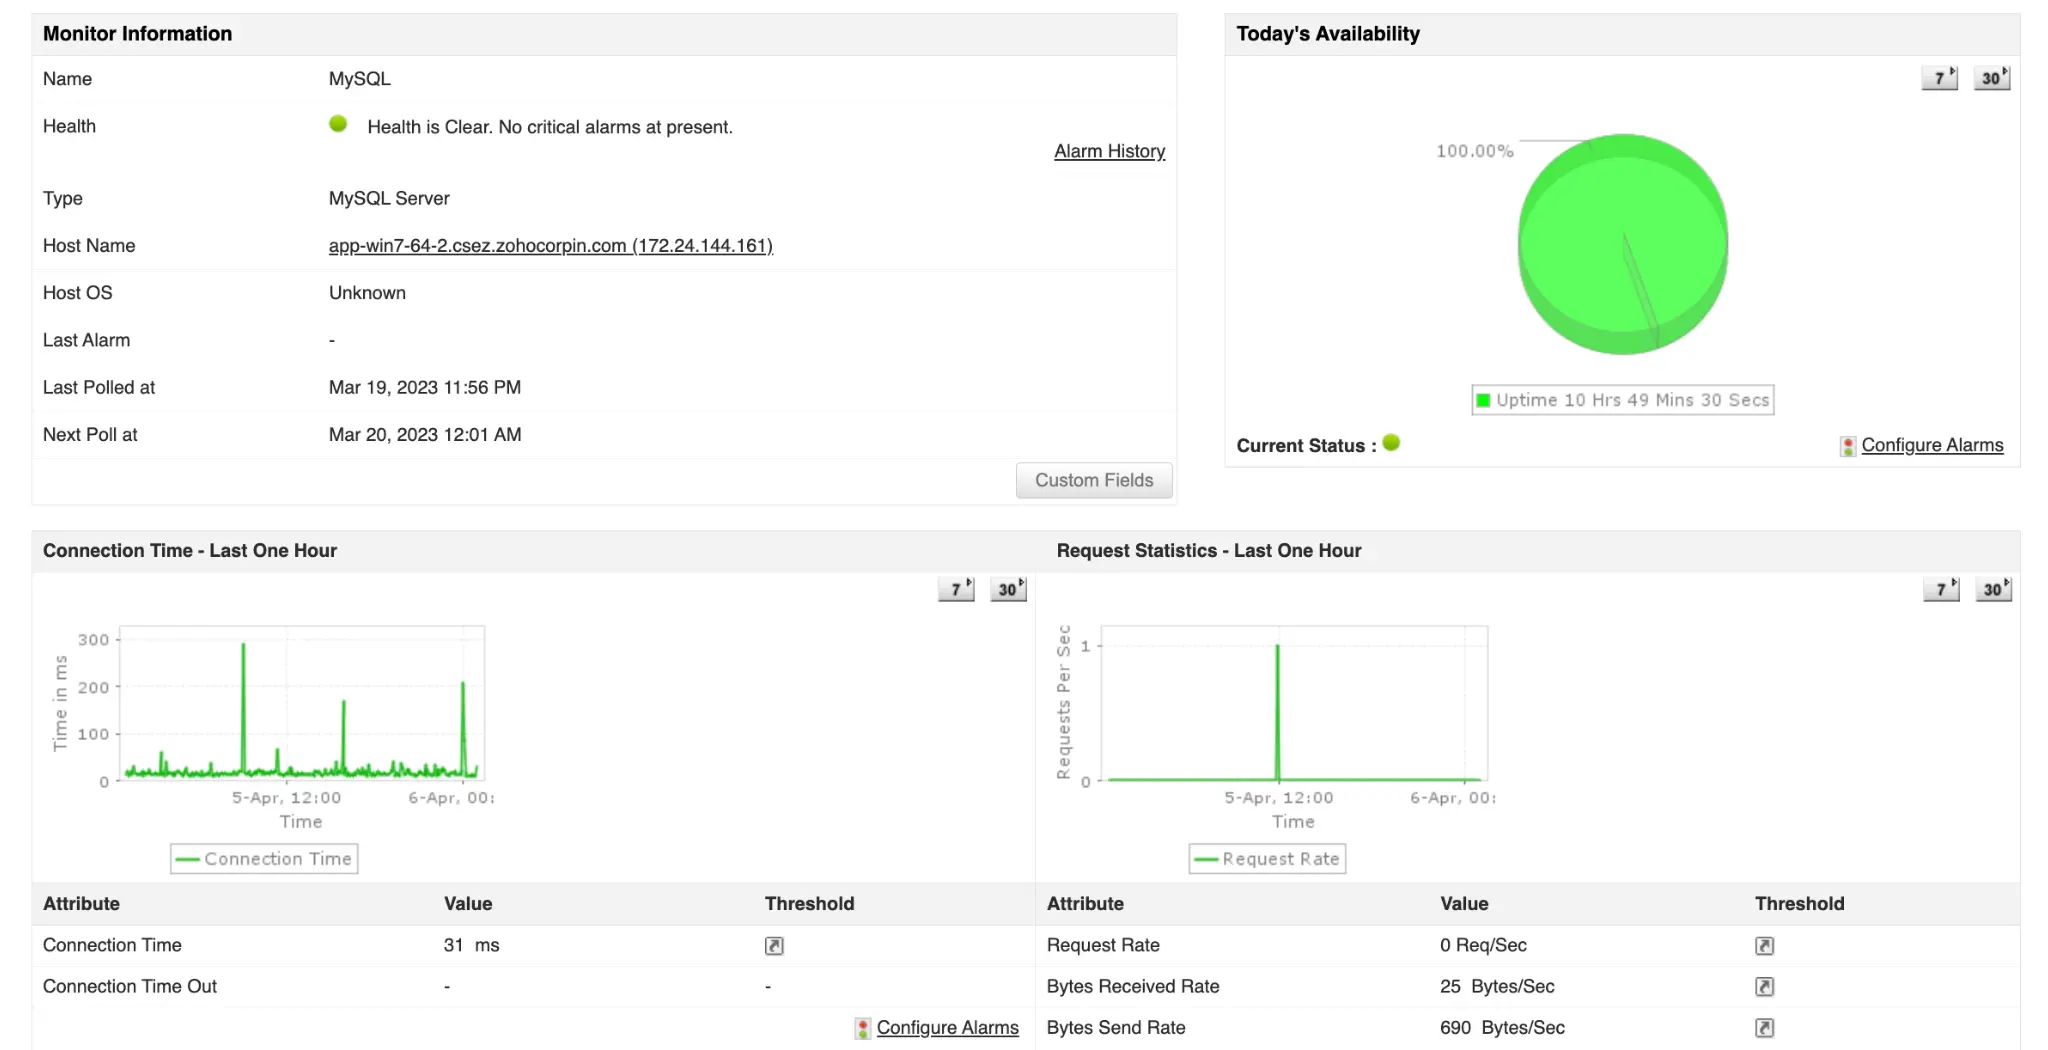Click traffic light icon next to top Configure Alarms
This screenshot has width=2048, height=1050.
point(1847,445)
